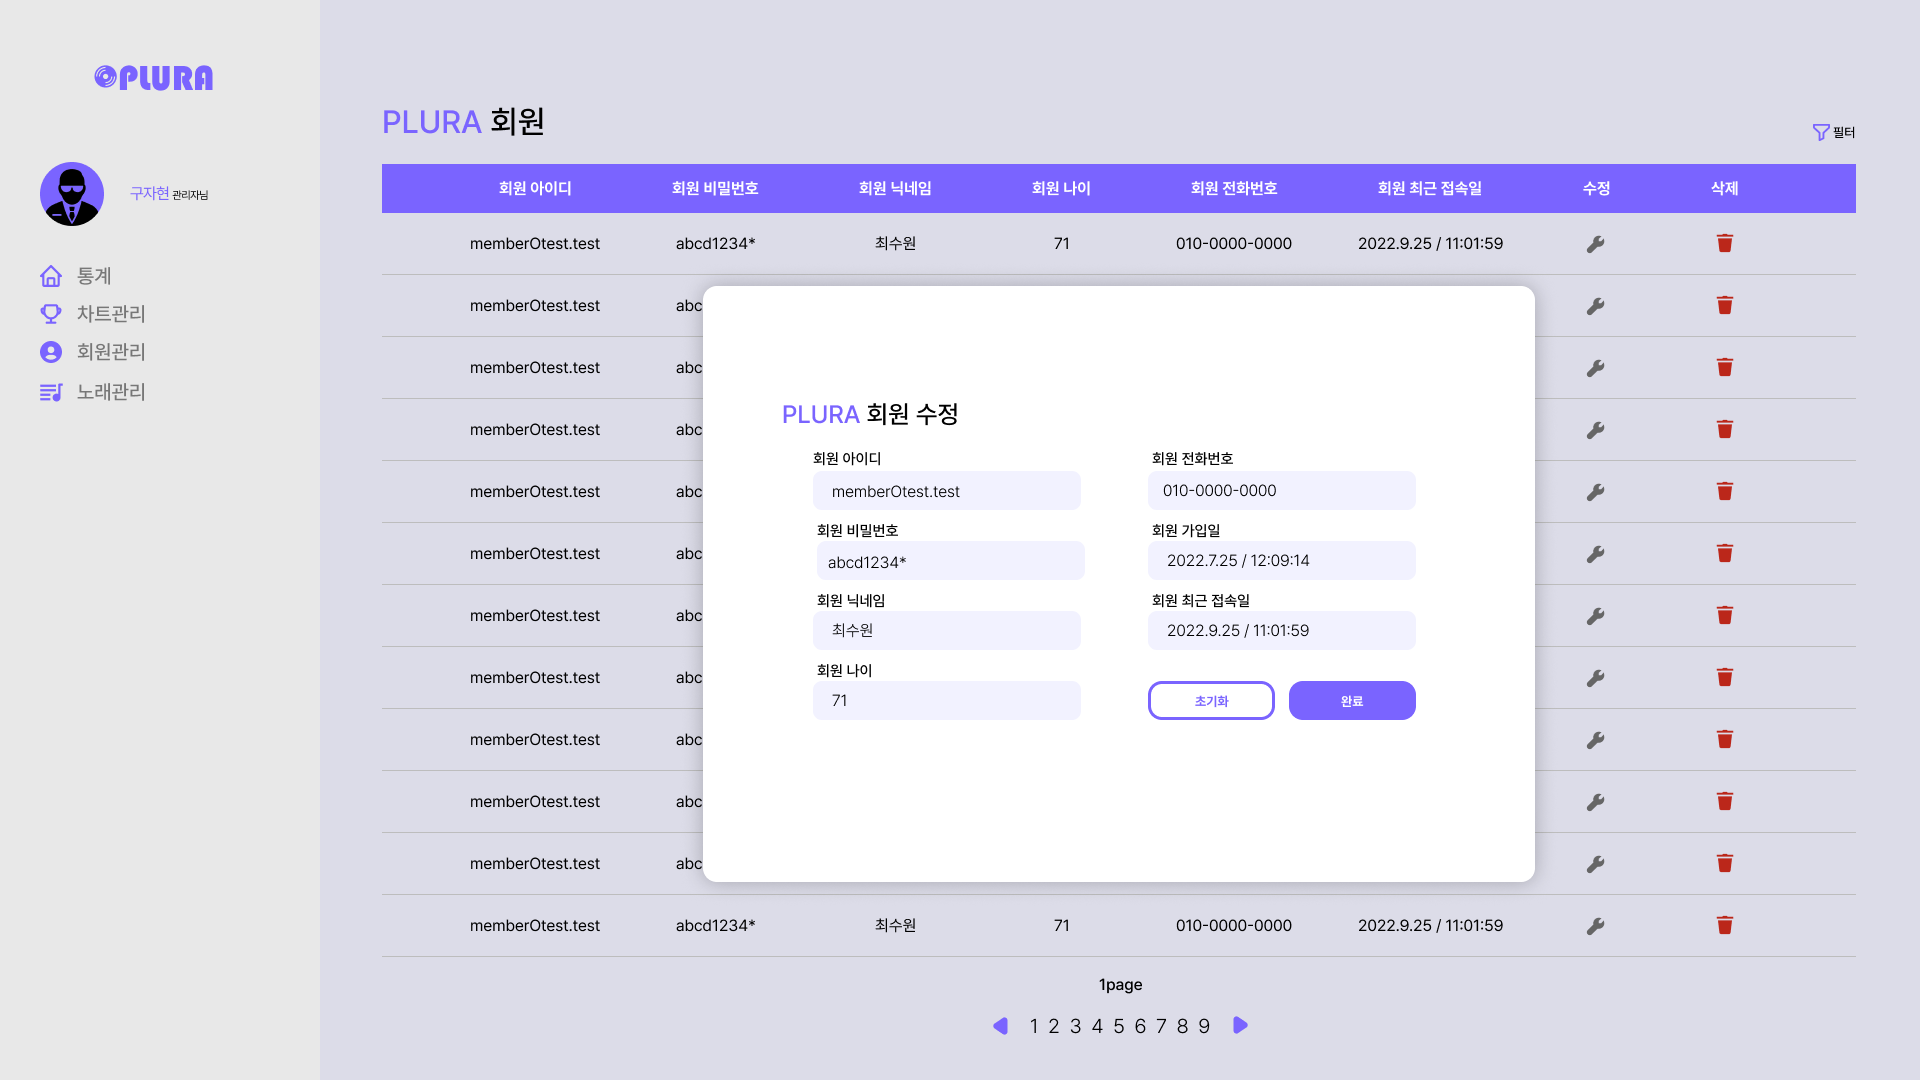
Task: Click the 회원 나이 age input field
Action: click(946, 700)
